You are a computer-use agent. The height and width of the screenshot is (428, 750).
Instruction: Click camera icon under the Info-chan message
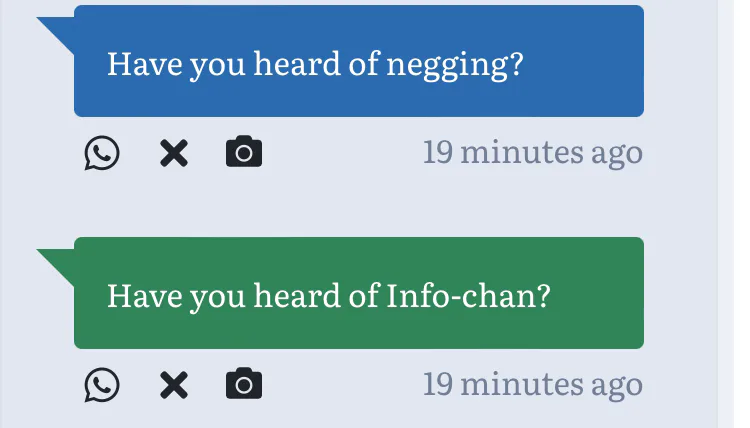click(244, 384)
